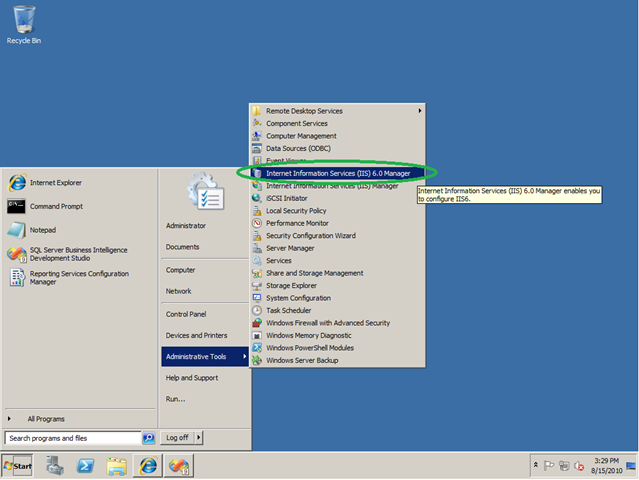The width and height of the screenshot is (639, 480).
Task: Select Administrative Tools in Start menu
Action: 205,357
